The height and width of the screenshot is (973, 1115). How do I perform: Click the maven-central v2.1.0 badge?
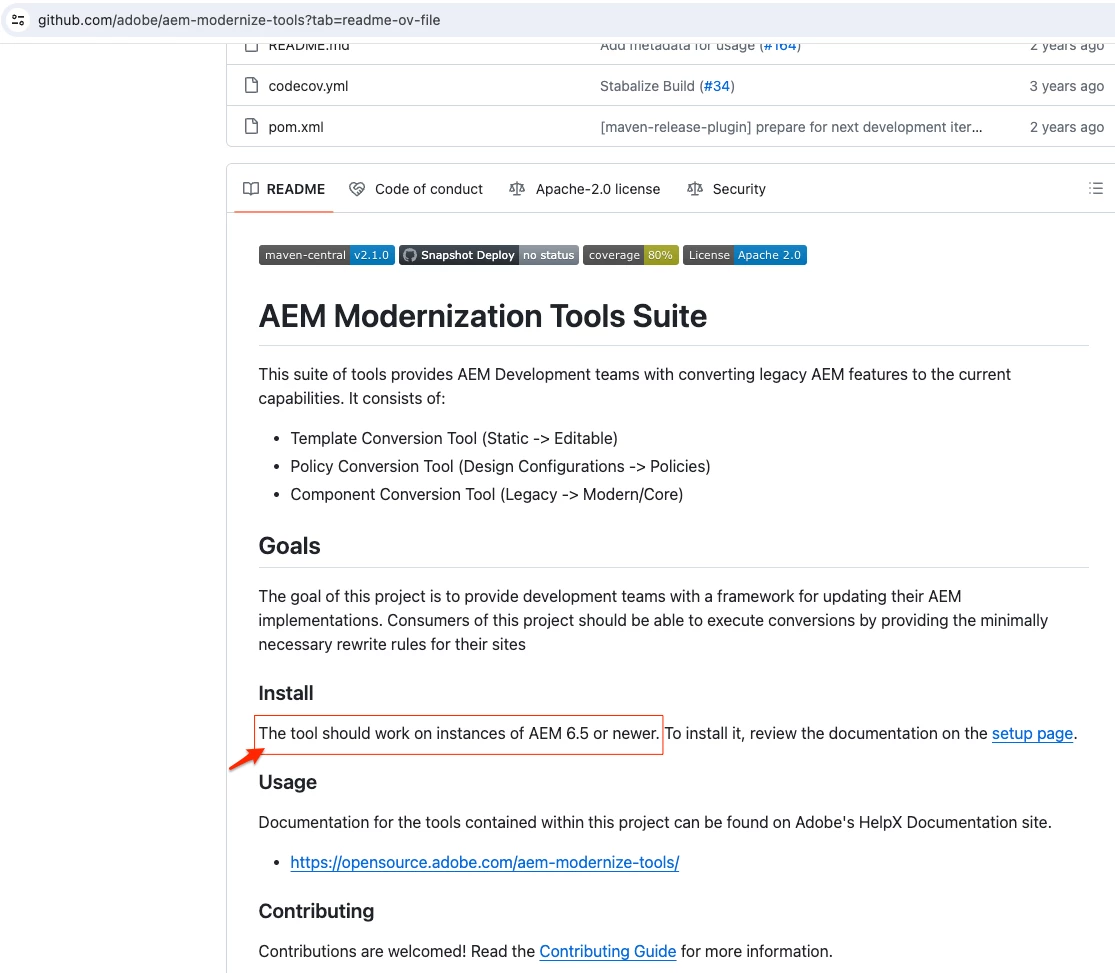[x=326, y=255]
